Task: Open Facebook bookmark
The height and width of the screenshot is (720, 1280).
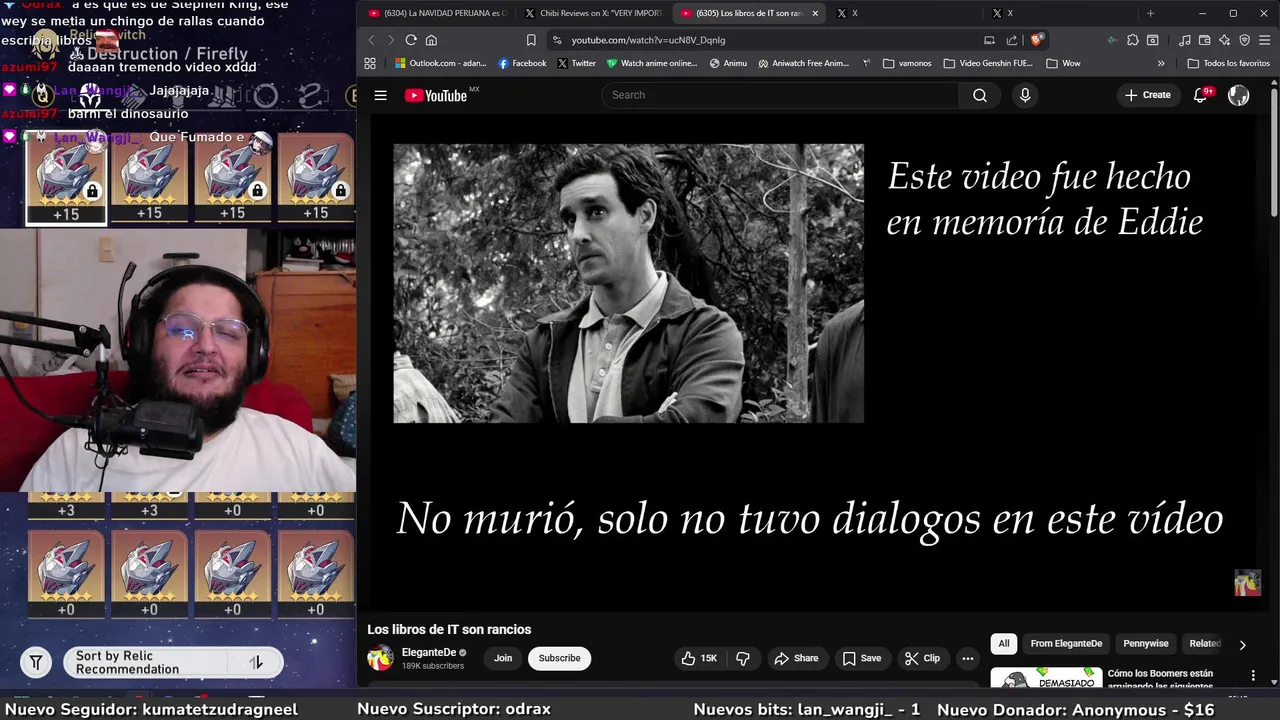Action: tap(522, 63)
